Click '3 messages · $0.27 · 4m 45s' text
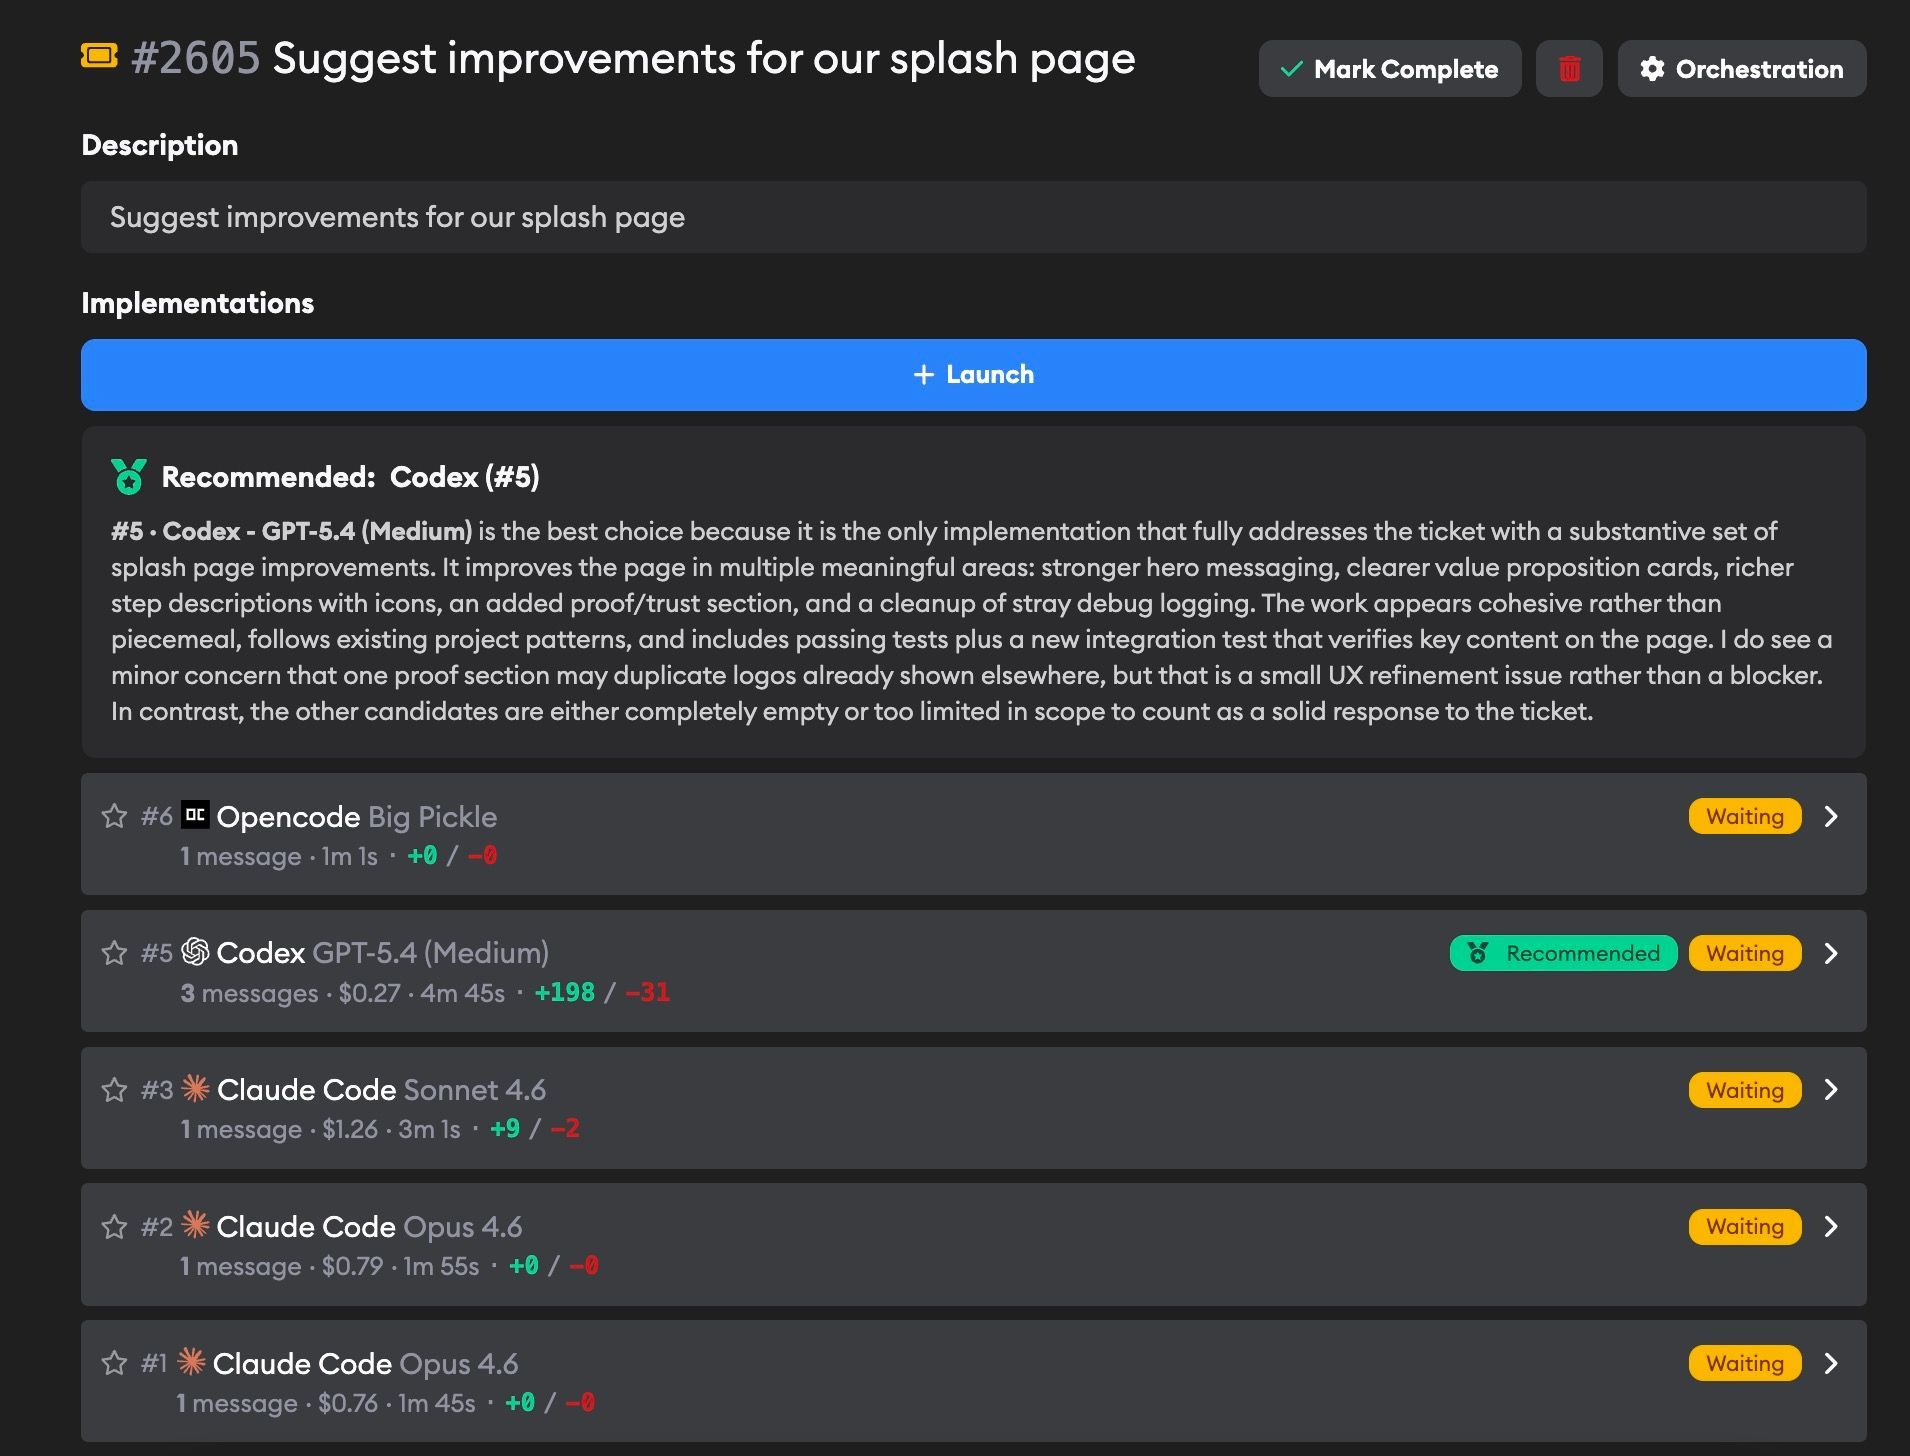 pos(343,993)
